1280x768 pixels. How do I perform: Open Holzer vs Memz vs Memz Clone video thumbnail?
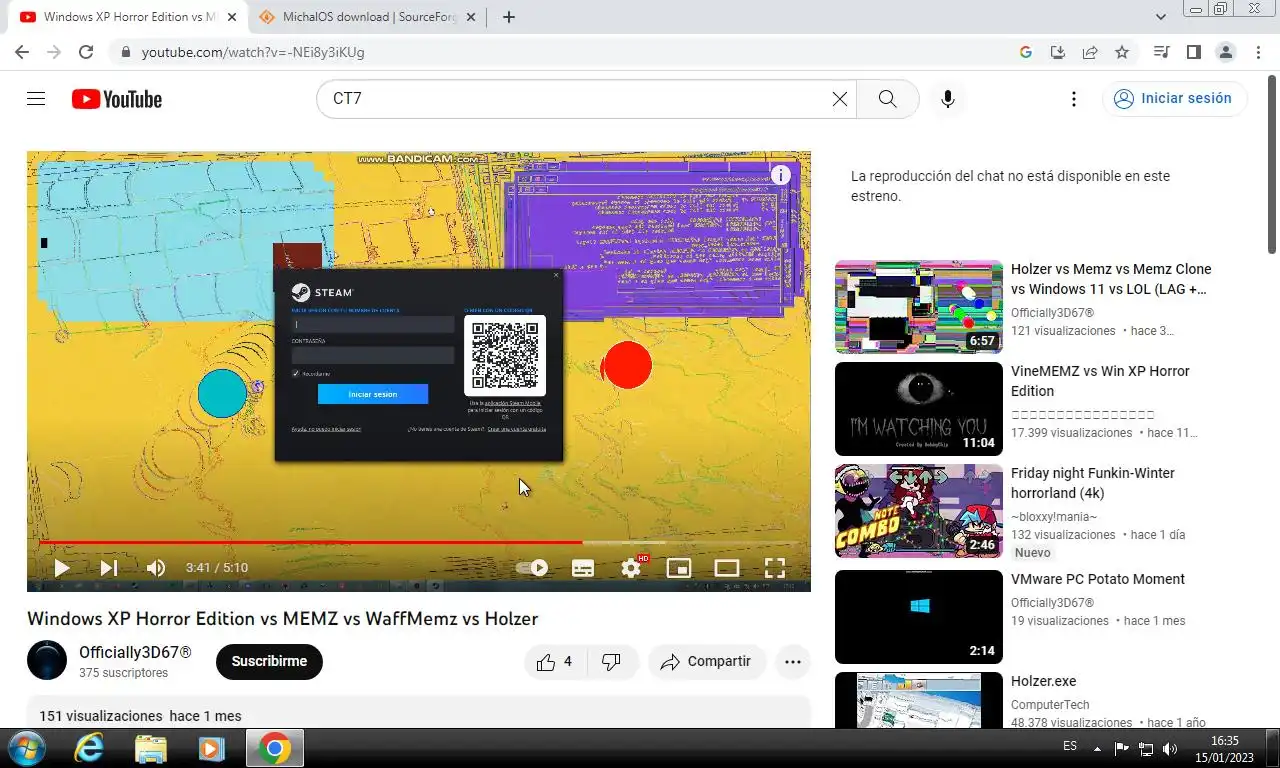tap(919, 307)
